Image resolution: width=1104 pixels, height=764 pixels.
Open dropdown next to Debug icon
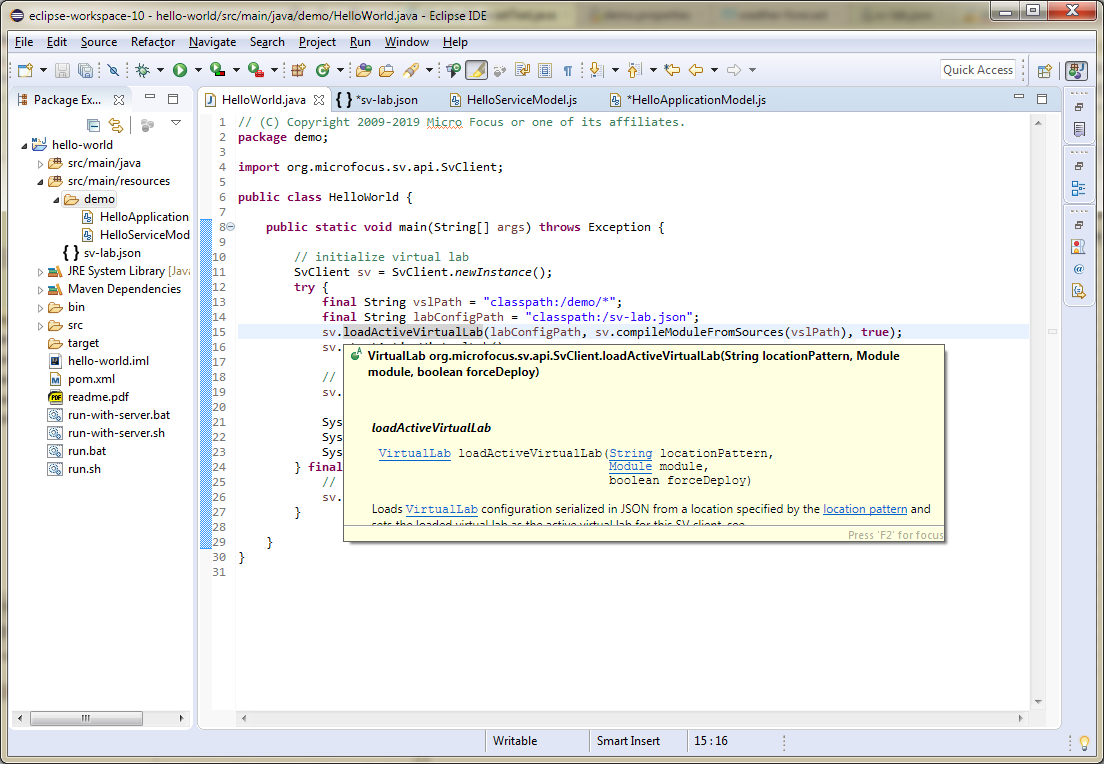(x=161, y=70)
